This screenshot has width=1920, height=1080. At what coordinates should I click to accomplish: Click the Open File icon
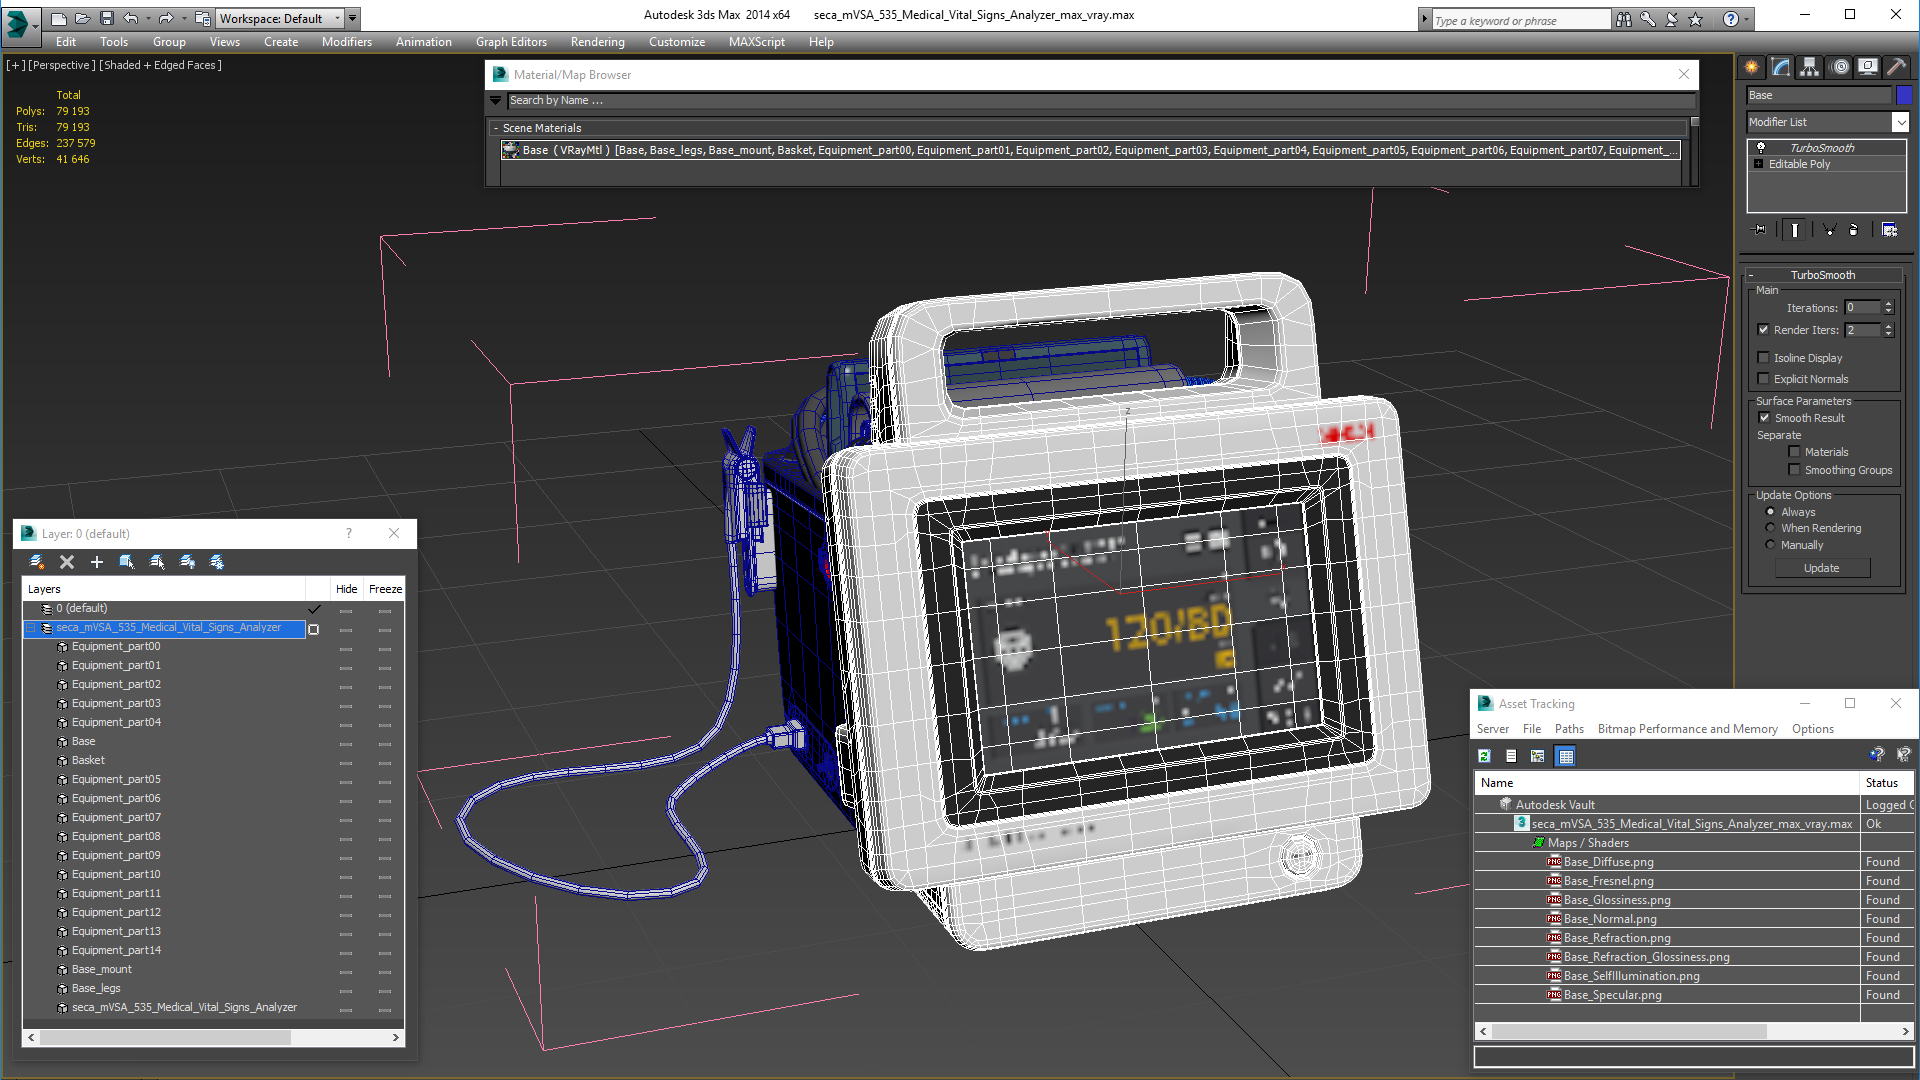pyautogui.click(x=82, y=18)
